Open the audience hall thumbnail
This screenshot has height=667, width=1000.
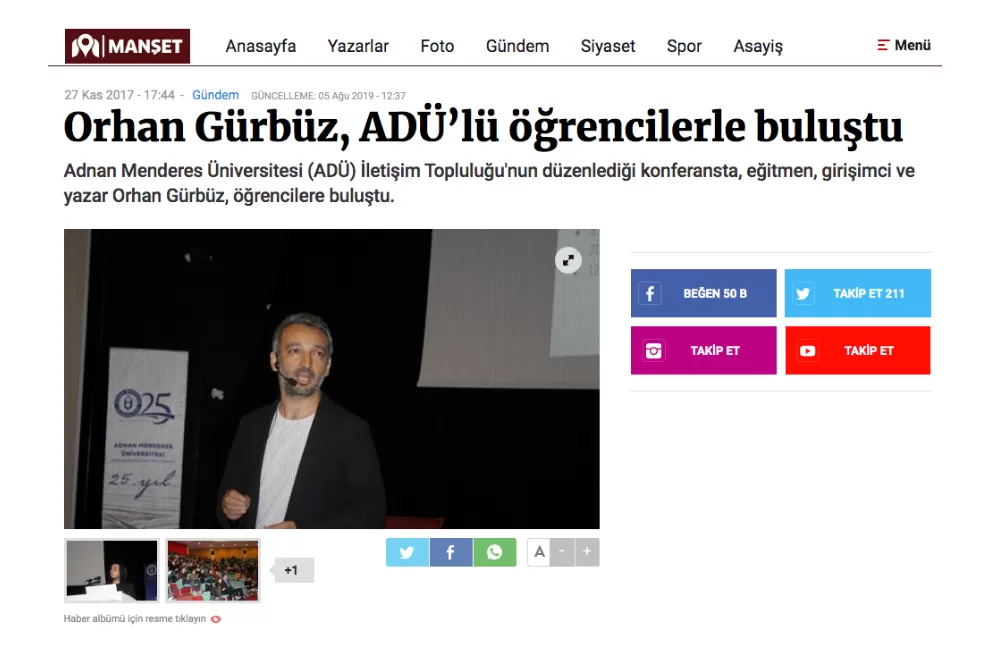213,571
